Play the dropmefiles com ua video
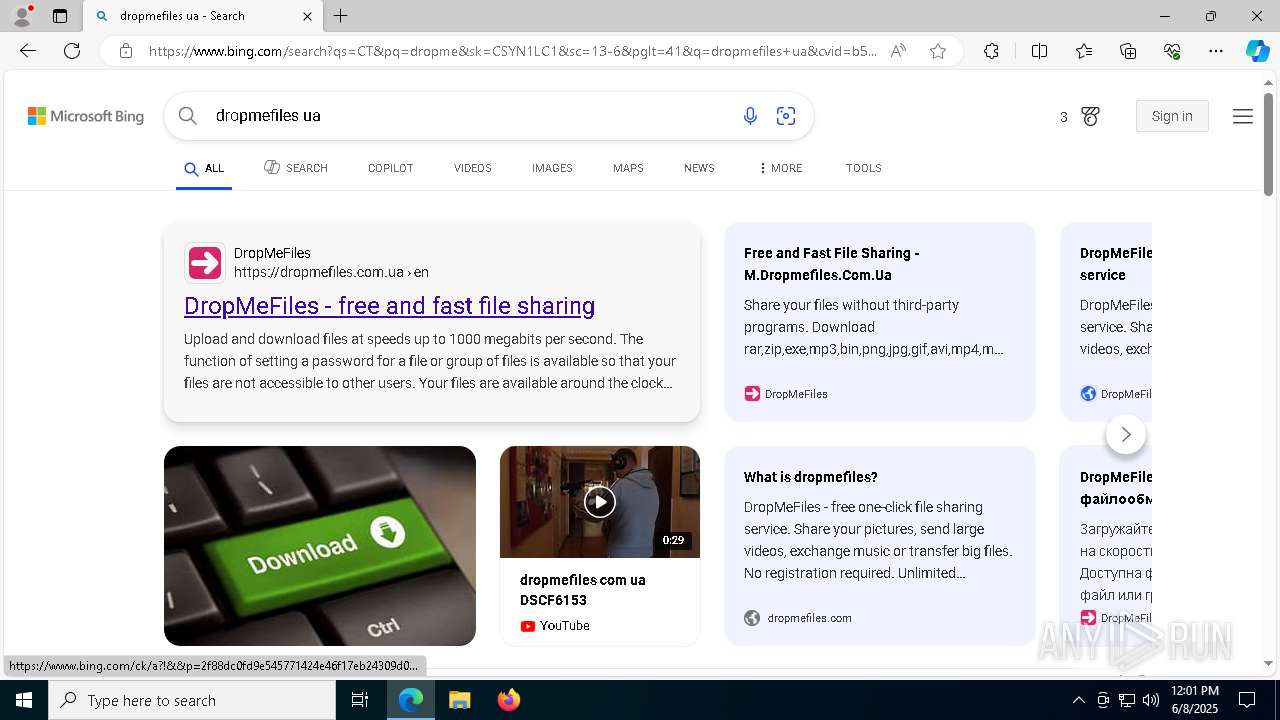1280x720 pixels. (600, 502)
